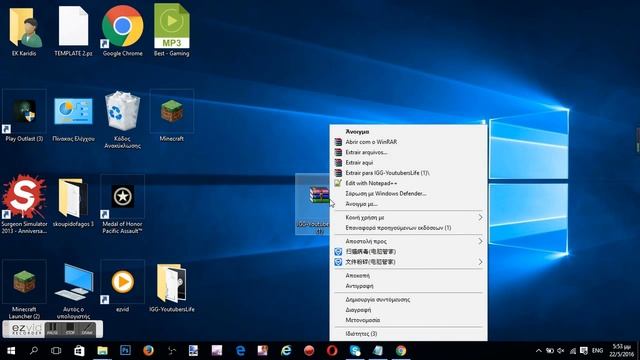Choose Επαναφορά προηγούμενων εκδόσεων
The image size is (640, 360).
point(408,228)
